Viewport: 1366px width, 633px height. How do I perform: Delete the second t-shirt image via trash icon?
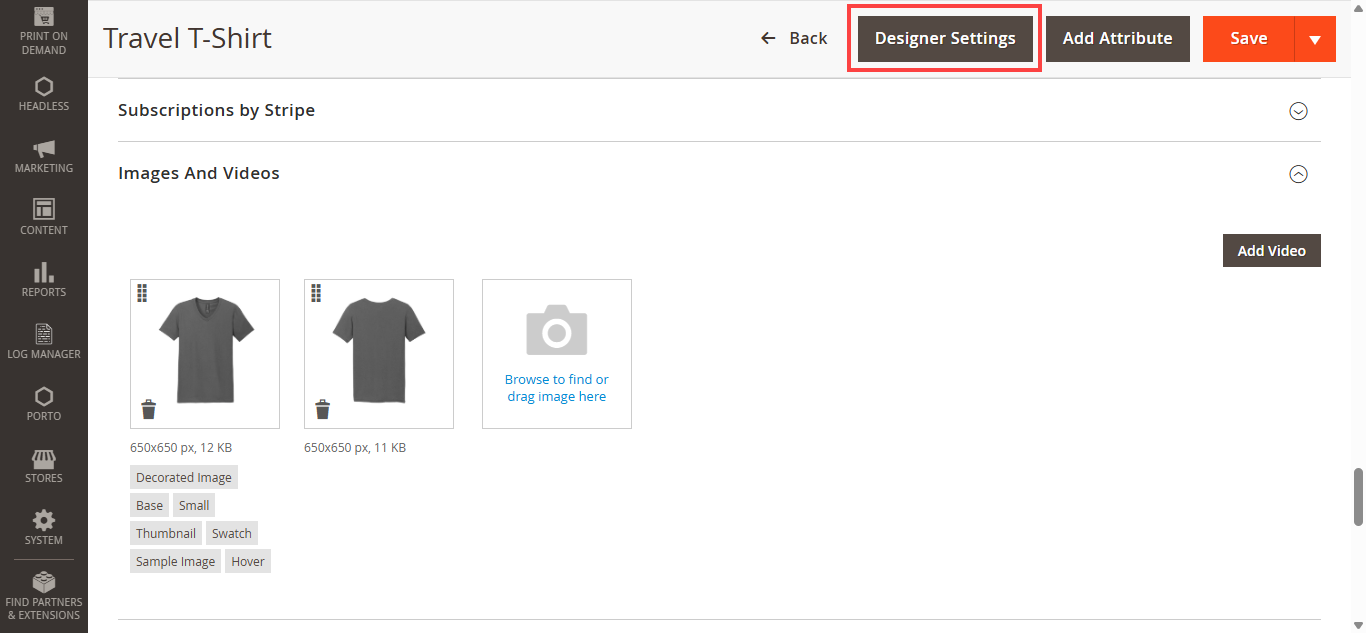(x=322, y=409)
